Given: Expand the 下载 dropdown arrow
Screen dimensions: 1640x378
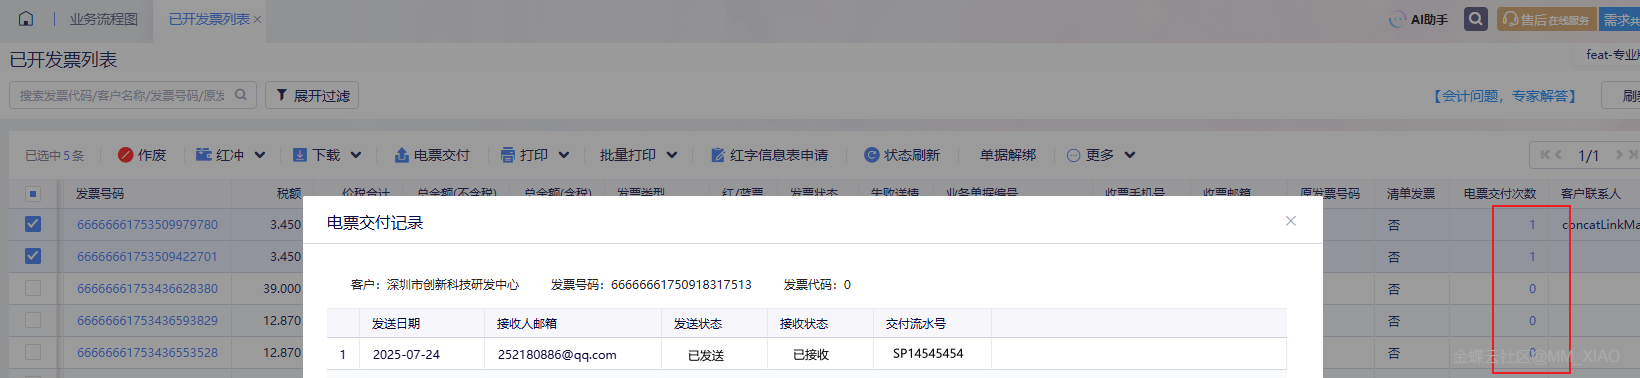Looking at the screenshot, I should [x=356, y=155].
